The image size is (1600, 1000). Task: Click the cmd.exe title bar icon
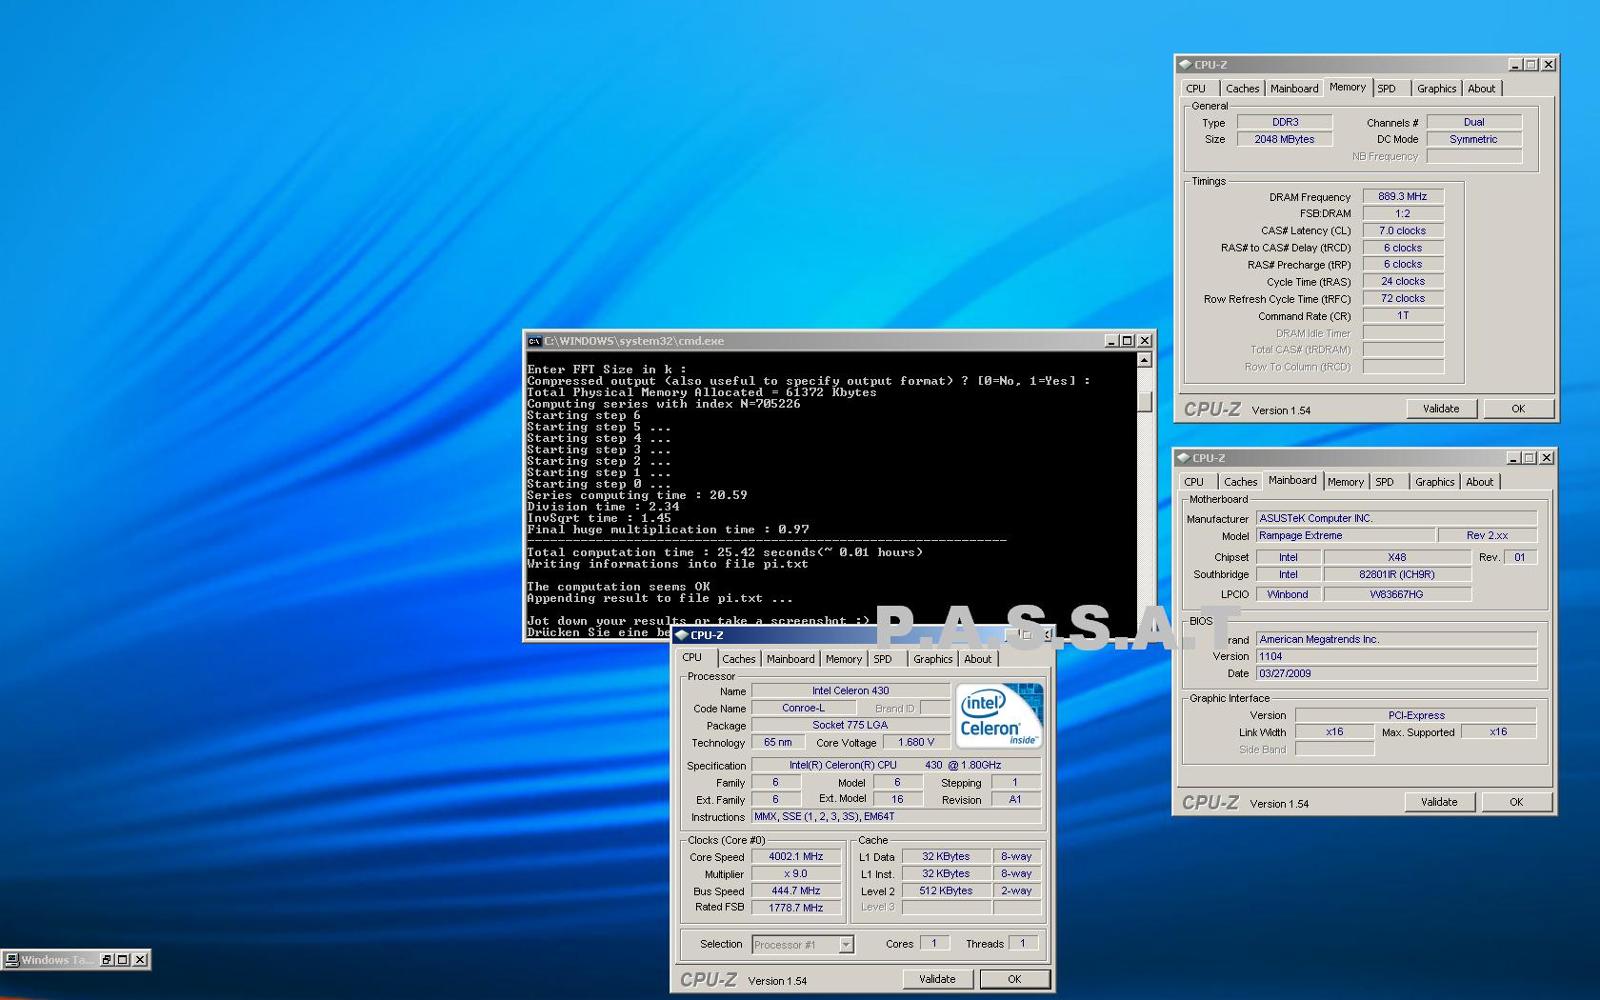534,341
